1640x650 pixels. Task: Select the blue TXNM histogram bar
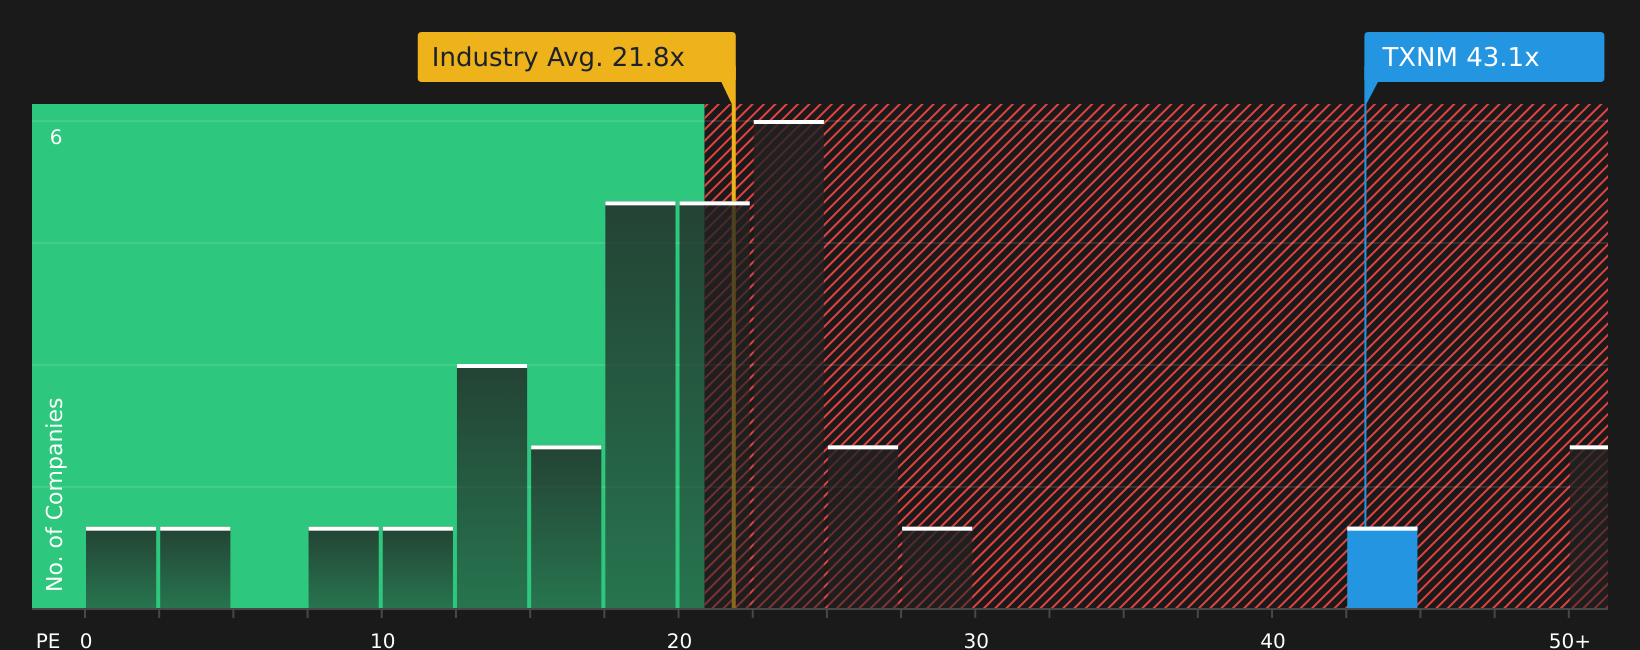pyautogui.click(x=1382, y=568)
